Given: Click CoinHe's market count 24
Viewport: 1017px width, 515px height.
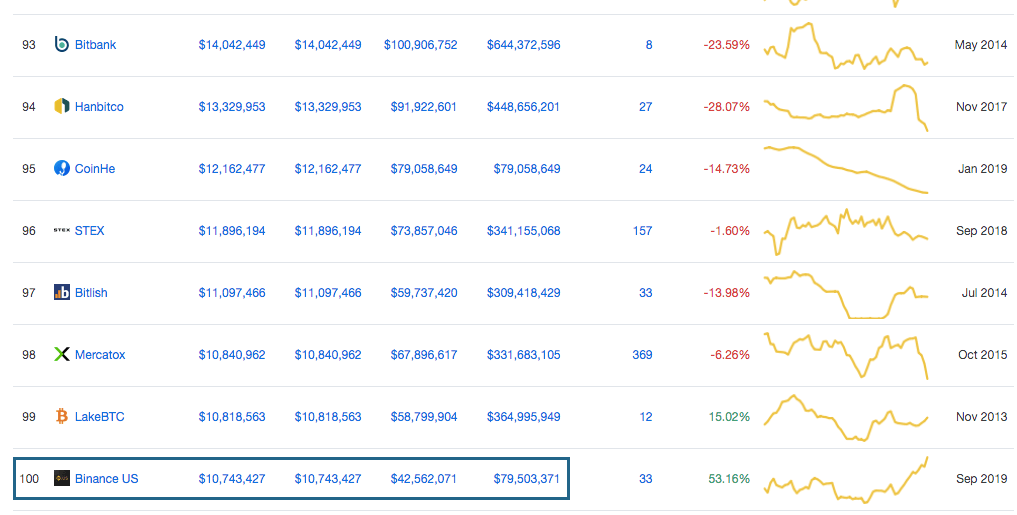Looking at the screenshot, I should (x=645, y=169).
